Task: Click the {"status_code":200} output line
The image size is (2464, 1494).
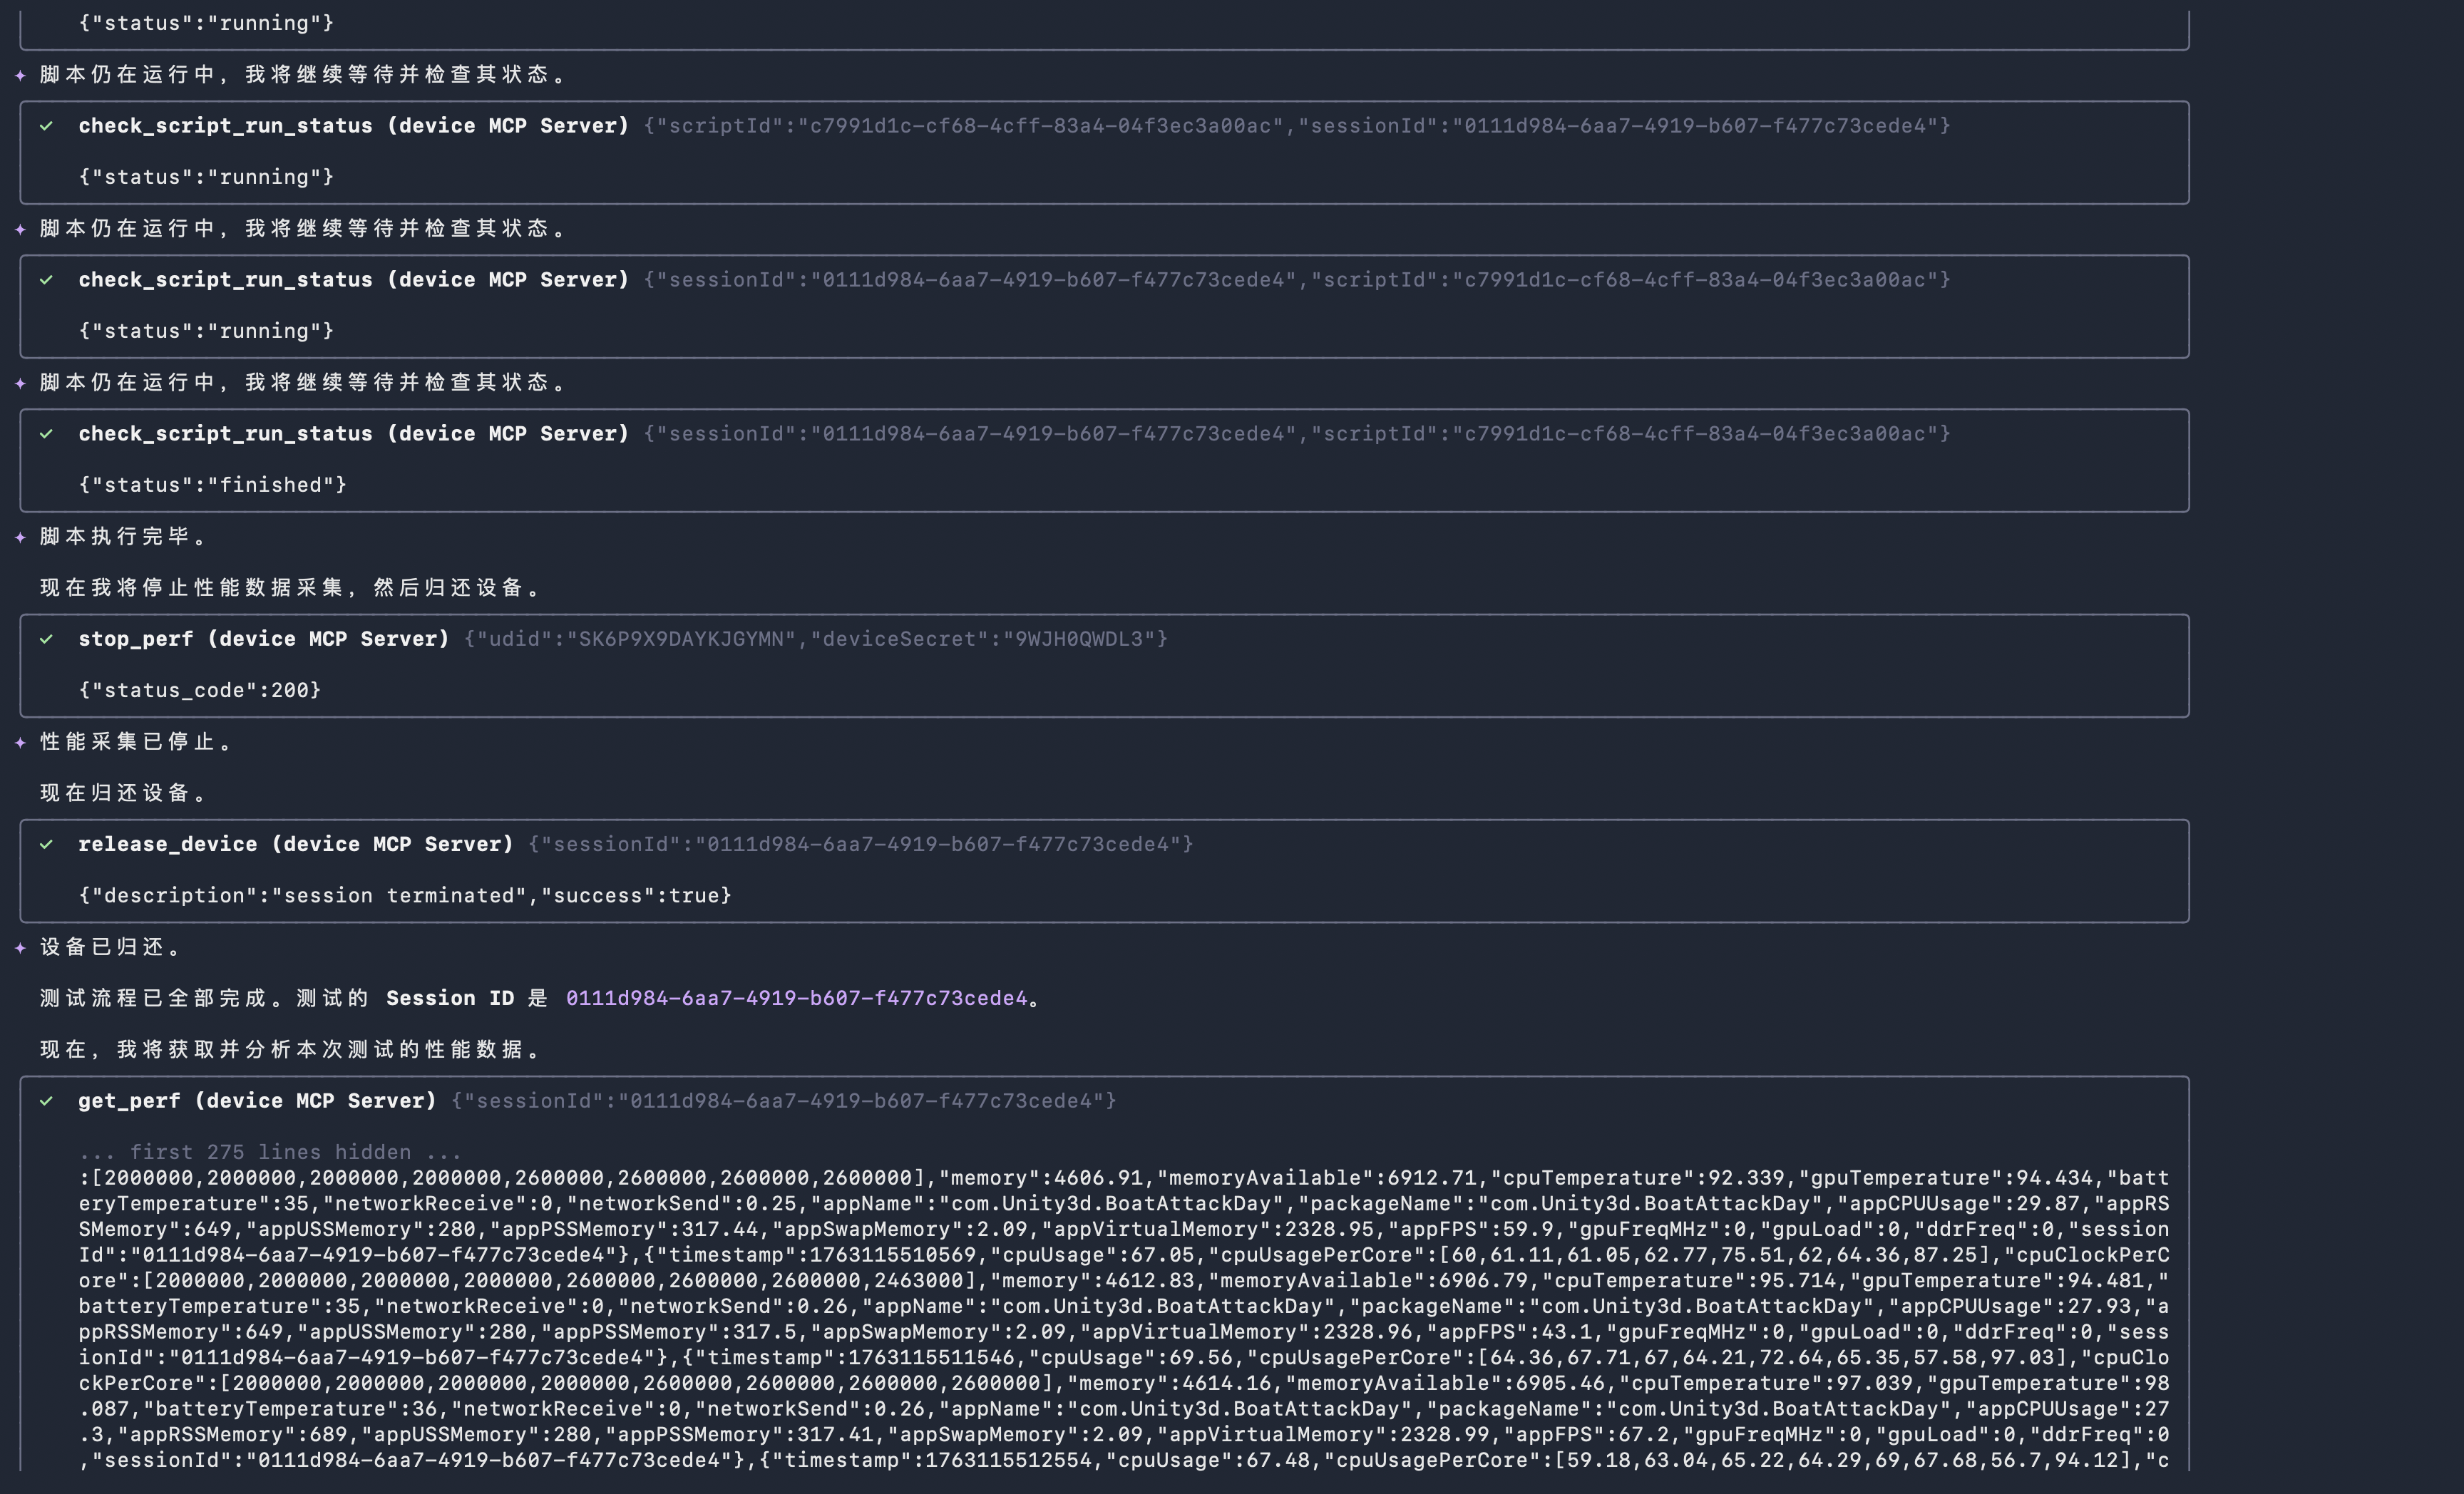Action: 200,690
